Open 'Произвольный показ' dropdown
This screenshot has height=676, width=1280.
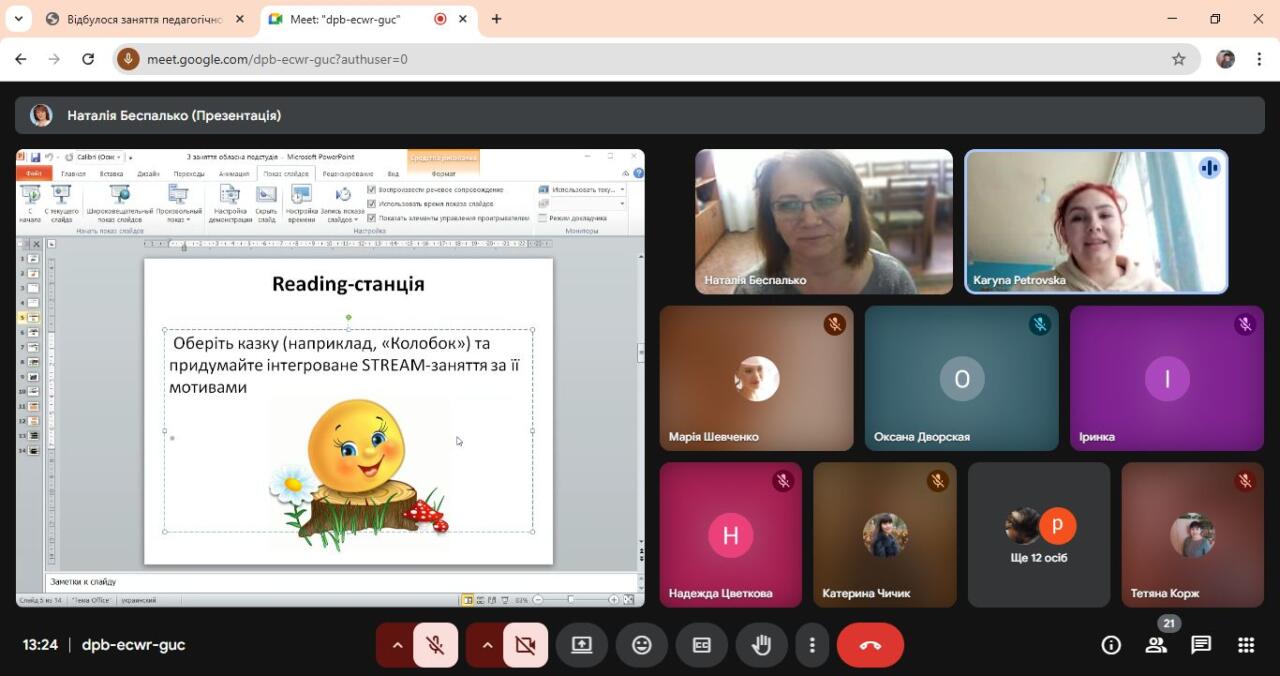[180, 203]
